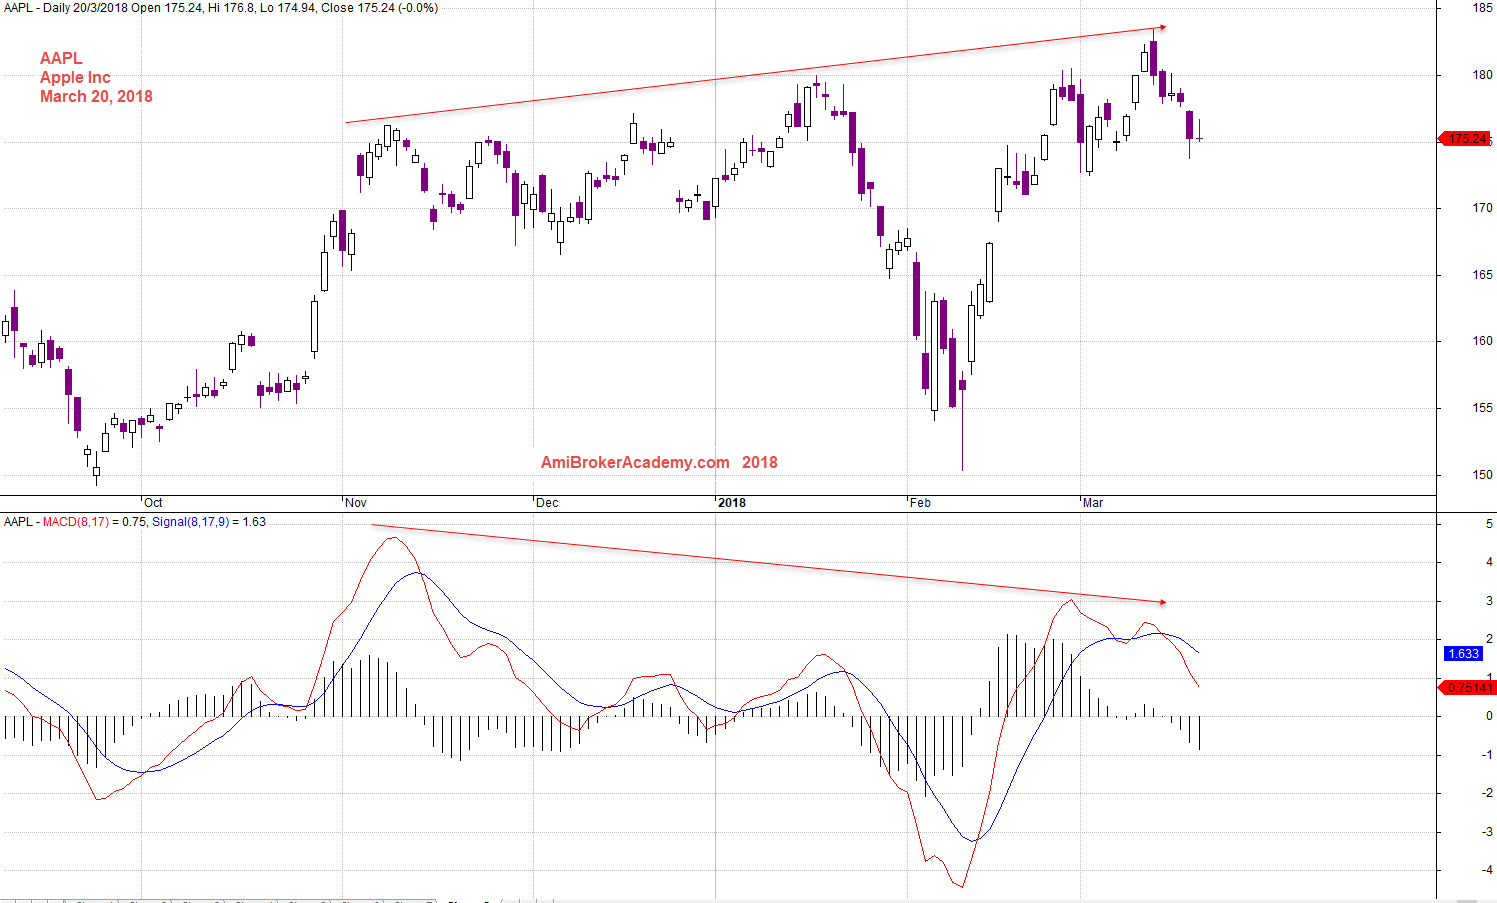
Task: Click the bold 2018 date axis label
Action: tap(732, 503)
